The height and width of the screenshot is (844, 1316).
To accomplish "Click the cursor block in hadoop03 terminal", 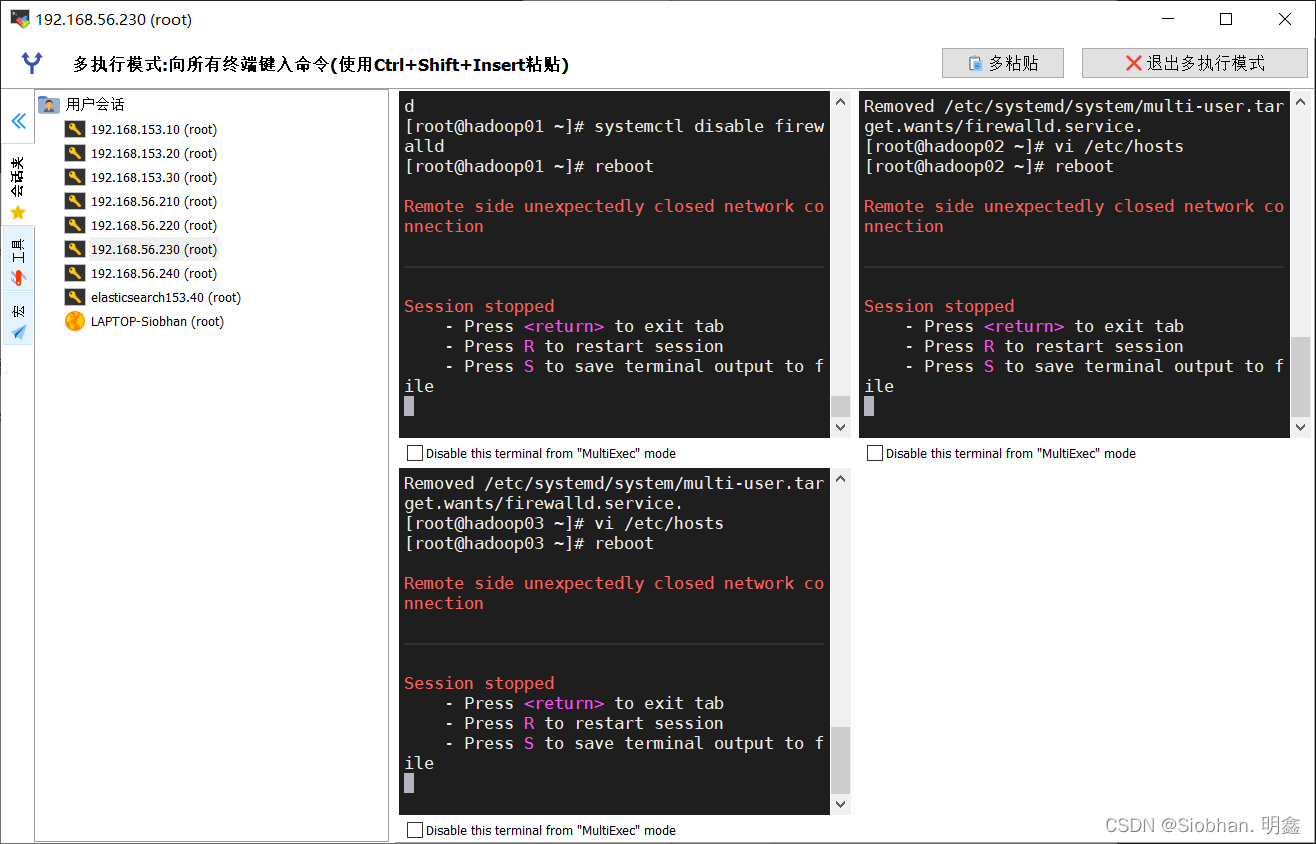I will pyautogui.click(x=409, y=783).
